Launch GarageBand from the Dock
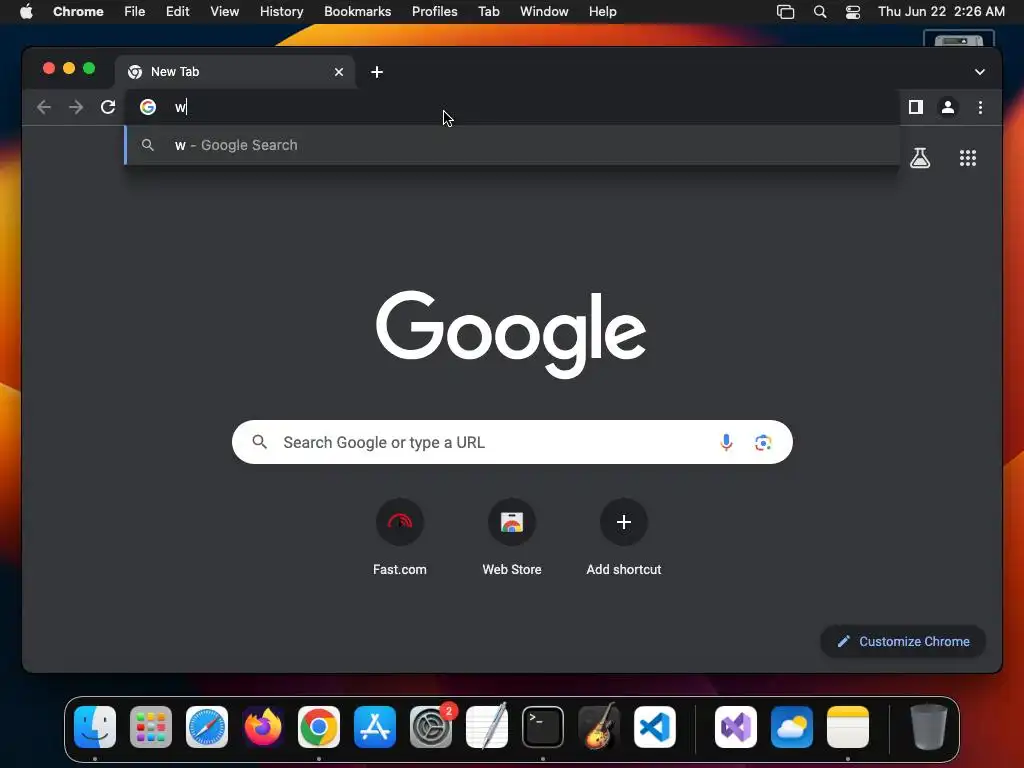 599,727
